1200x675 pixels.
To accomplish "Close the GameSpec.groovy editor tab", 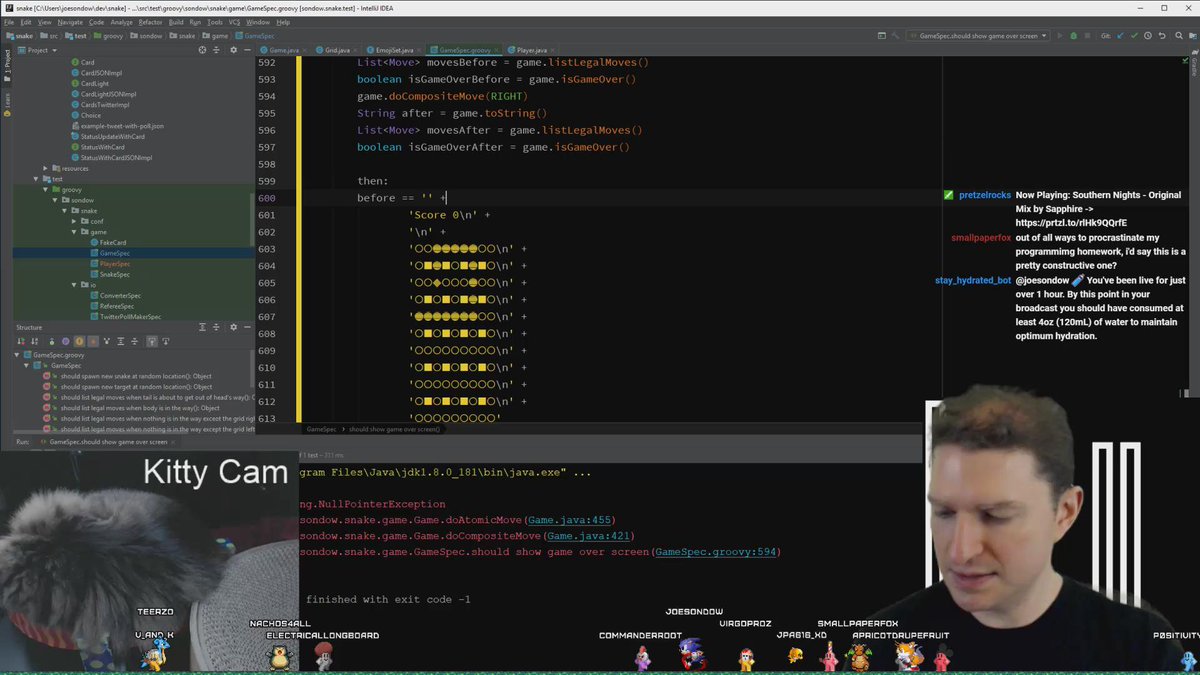I will click(x=497, y=49).
